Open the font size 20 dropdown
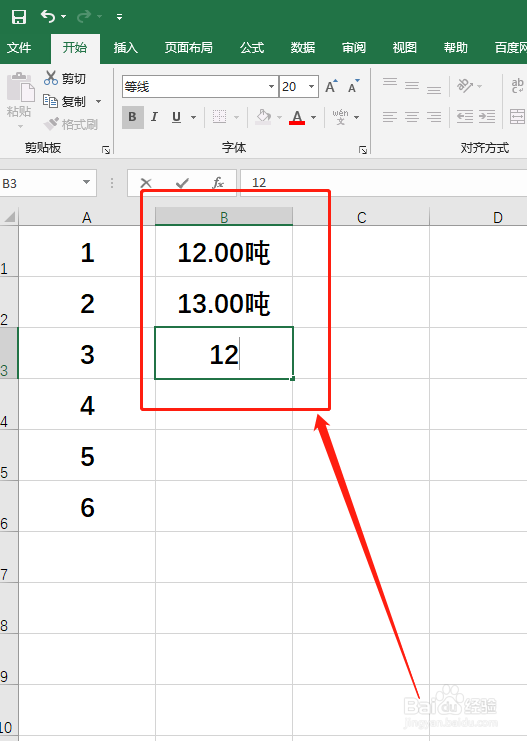The image size is (527, 741). point(311,86)
